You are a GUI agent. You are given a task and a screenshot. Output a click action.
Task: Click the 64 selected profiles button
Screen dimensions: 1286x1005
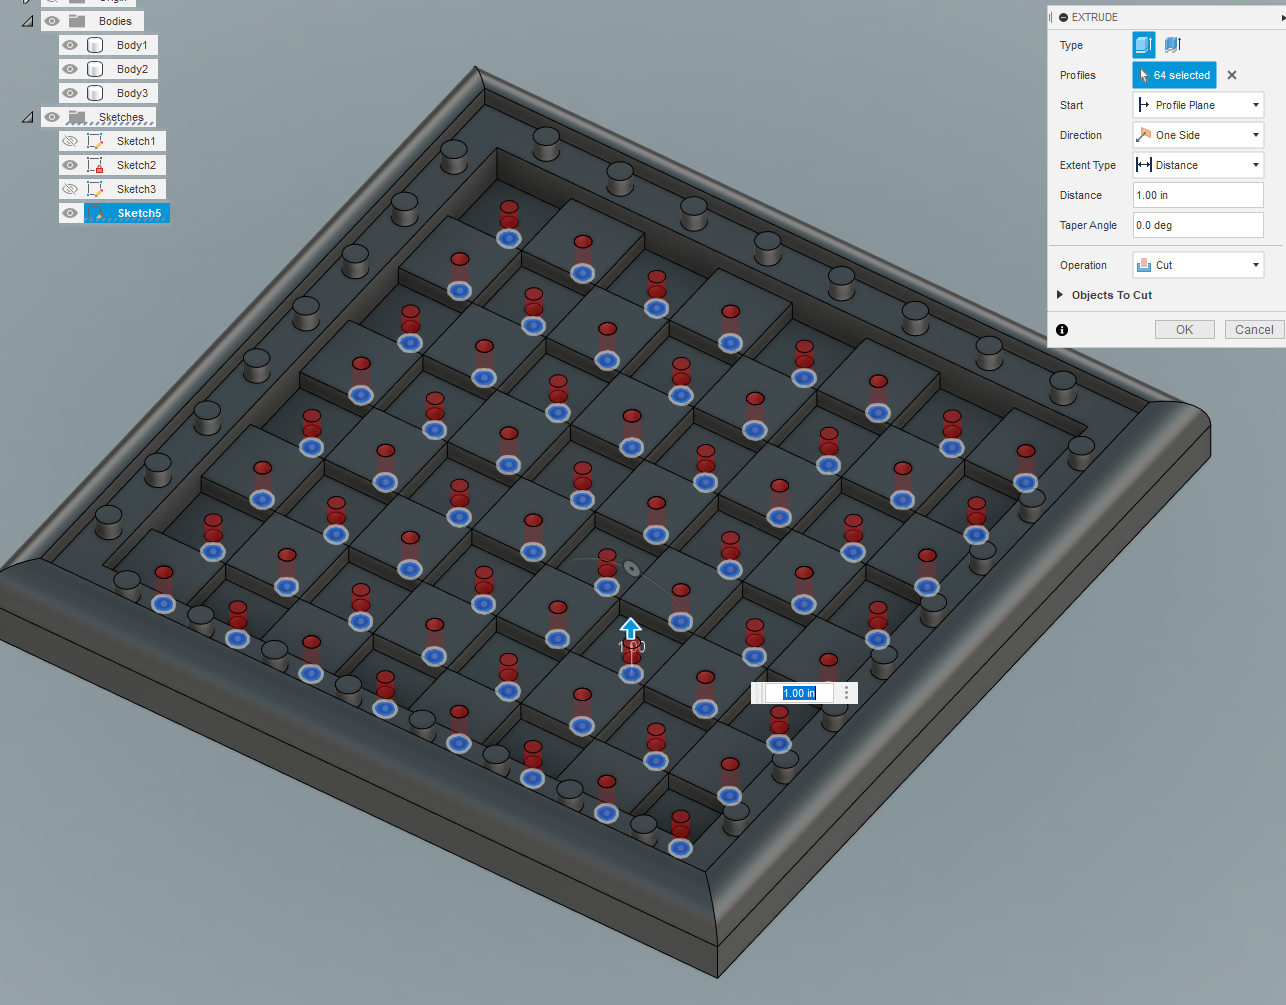[x=1174, y=75]
